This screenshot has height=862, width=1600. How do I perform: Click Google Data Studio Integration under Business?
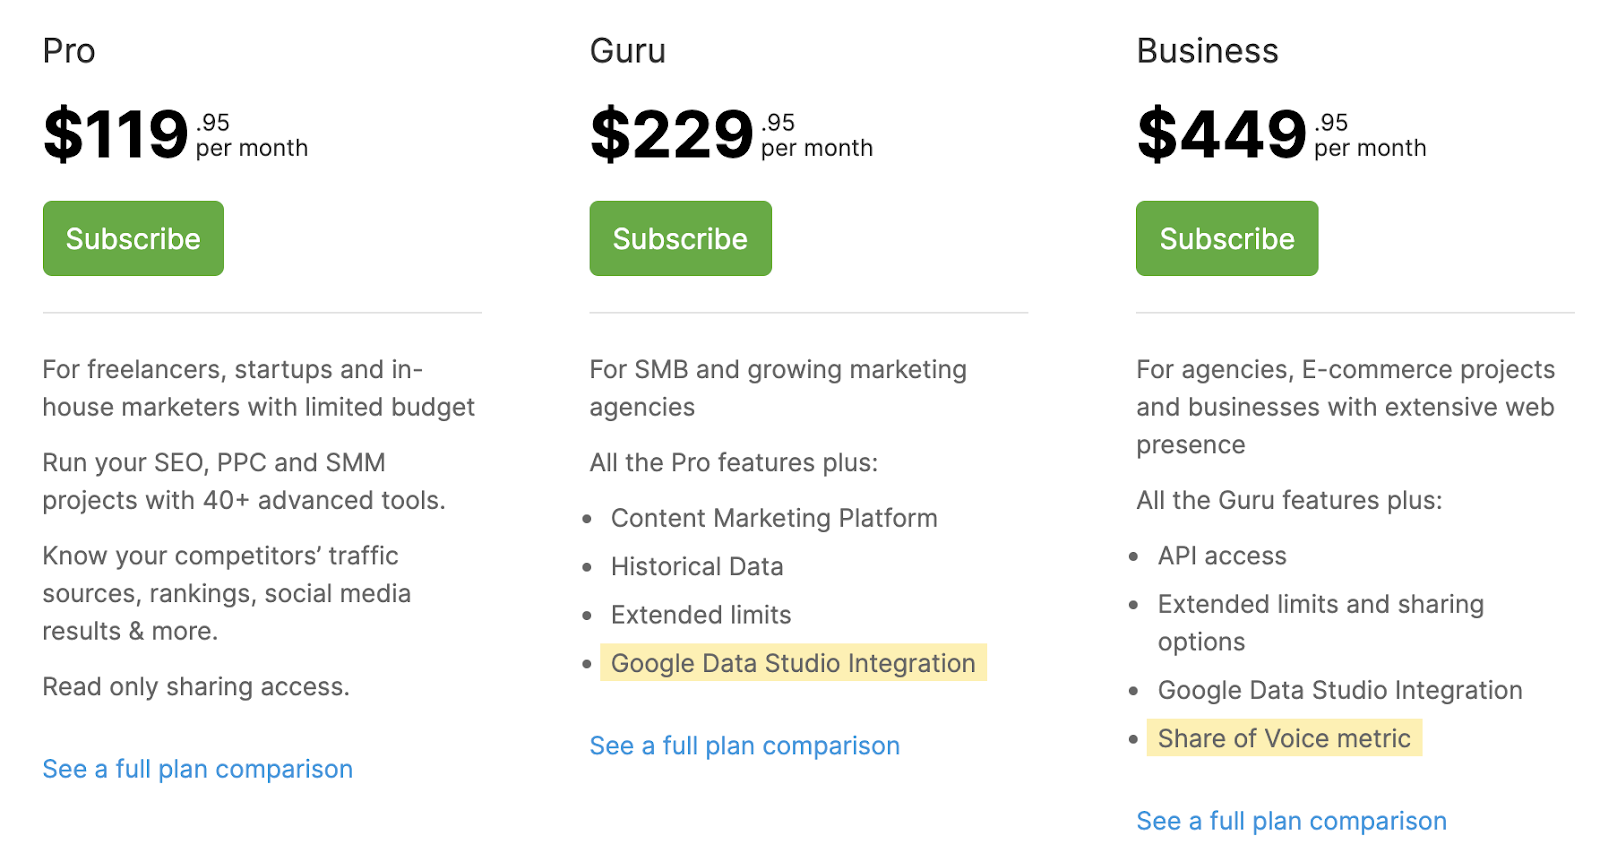pyautogui.click(x=1340, y=690)
